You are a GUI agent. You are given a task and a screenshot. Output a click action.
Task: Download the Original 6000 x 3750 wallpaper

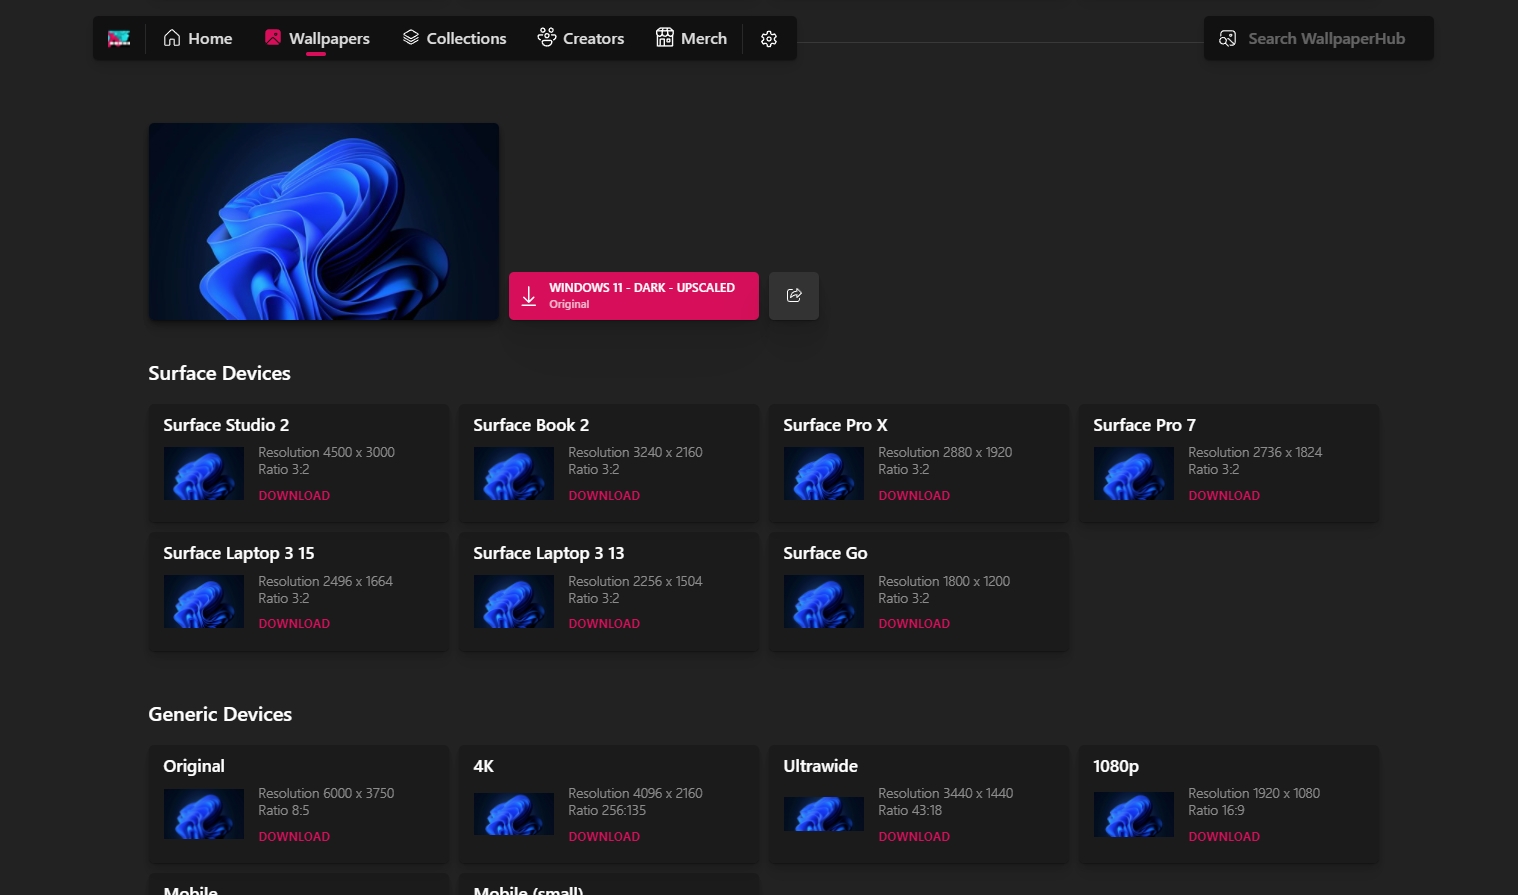tap(294, 837)
